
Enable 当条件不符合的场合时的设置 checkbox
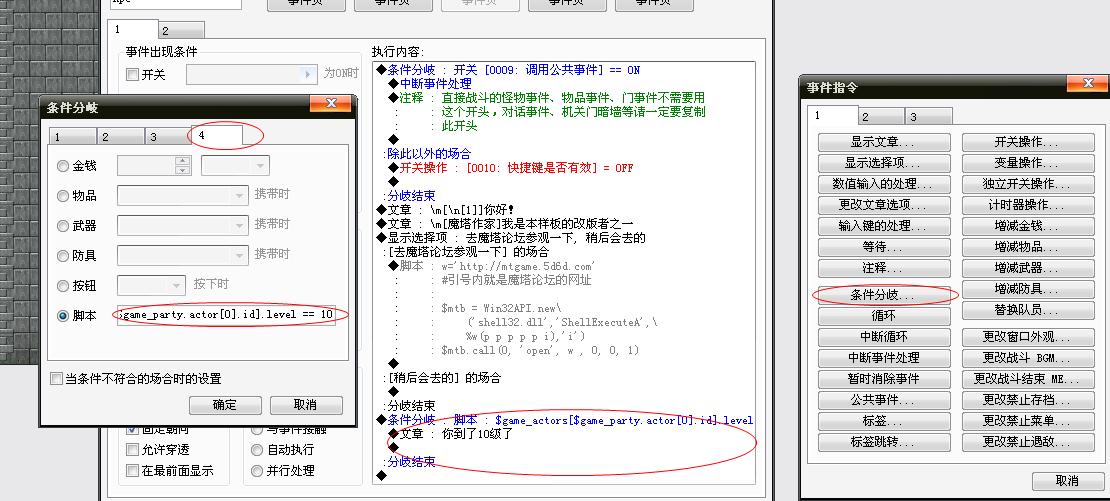coord(57,379)
